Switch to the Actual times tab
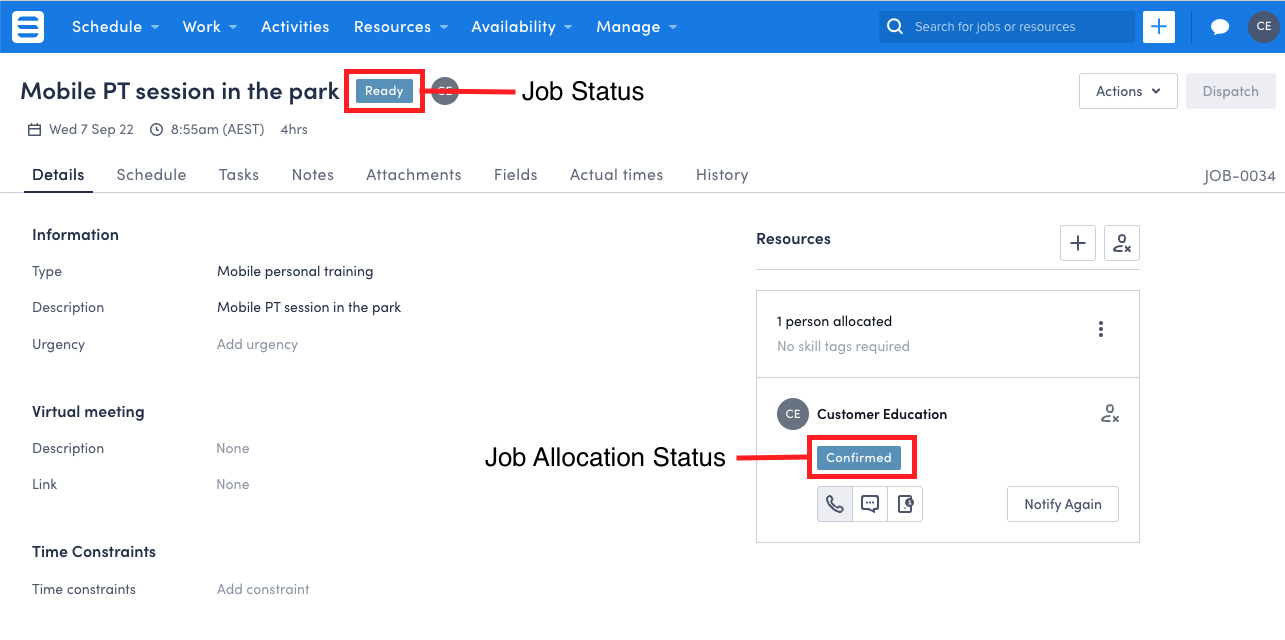This screenshot has height=640, width=1285. coord(616,175)
